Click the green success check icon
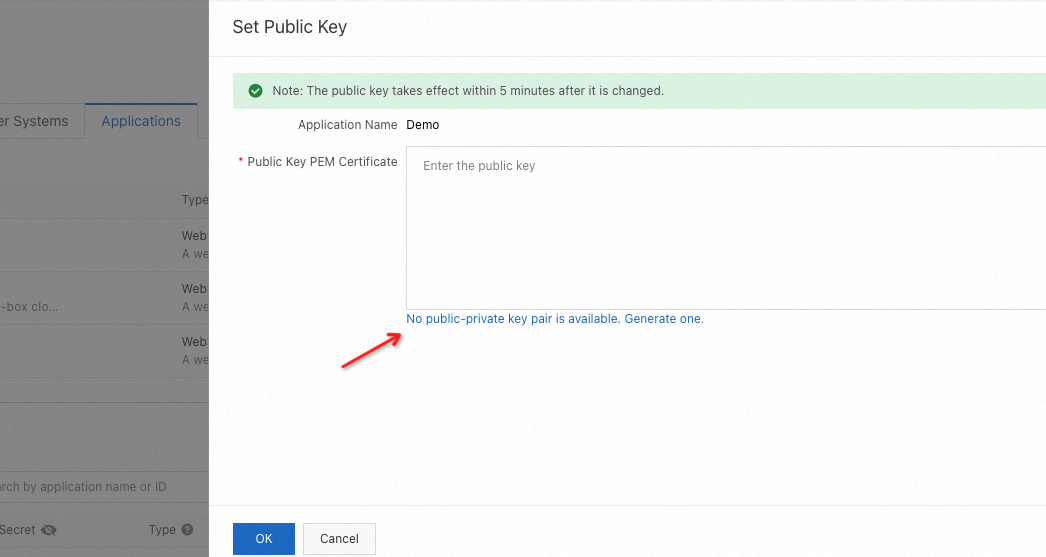This screenshot has height=557, width=1046. coord(255,91)
